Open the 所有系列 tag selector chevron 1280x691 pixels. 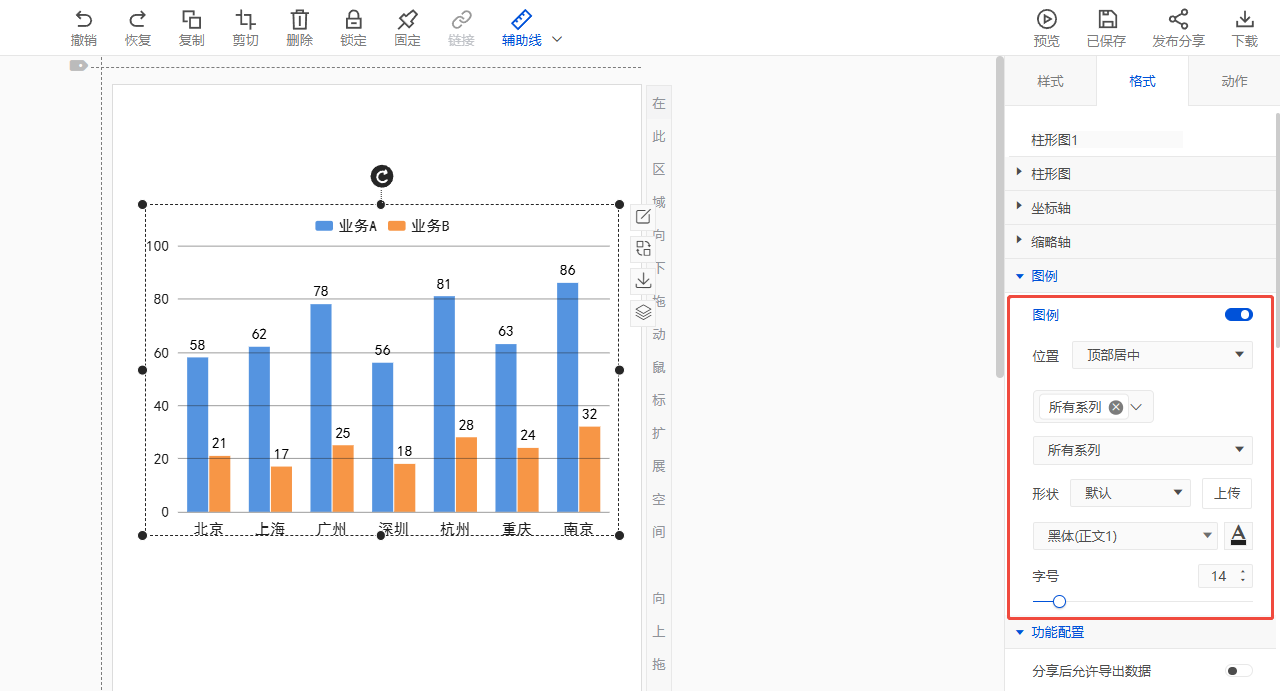tap(1136, 407)
